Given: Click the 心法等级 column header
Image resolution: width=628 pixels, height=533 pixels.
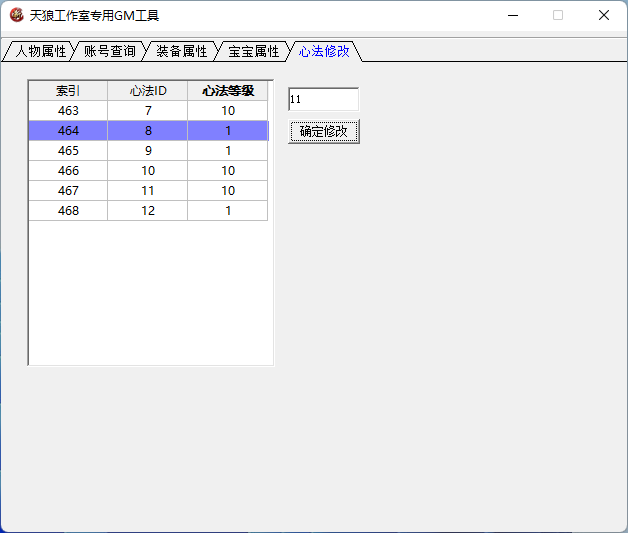Looking at the screenshot, I should 228,91.
